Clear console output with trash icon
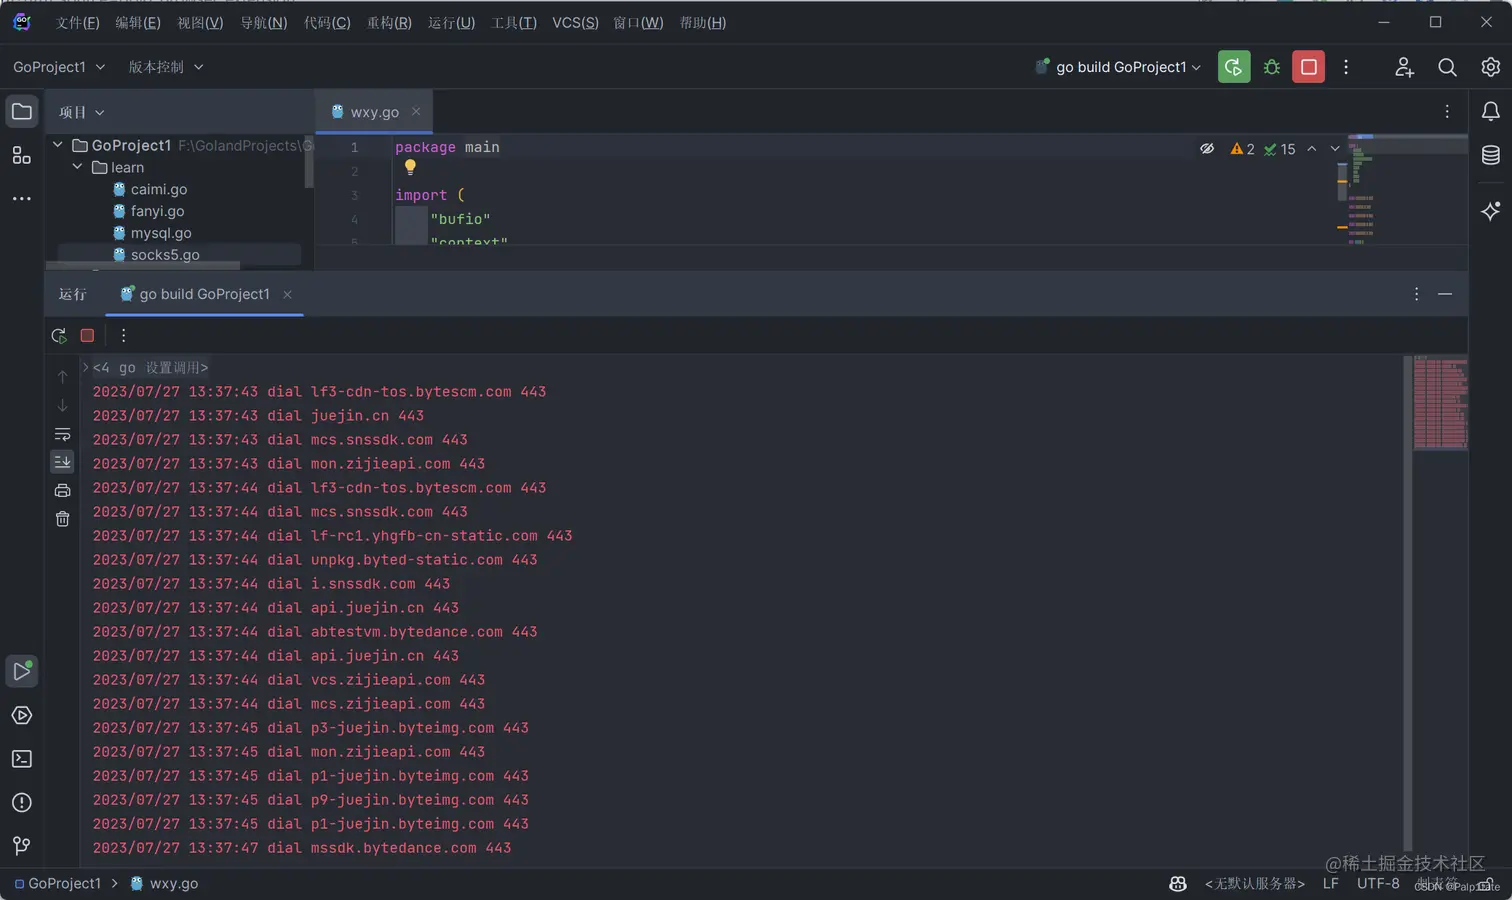This screenshot has width=1512, height=900. pos(62,519)
